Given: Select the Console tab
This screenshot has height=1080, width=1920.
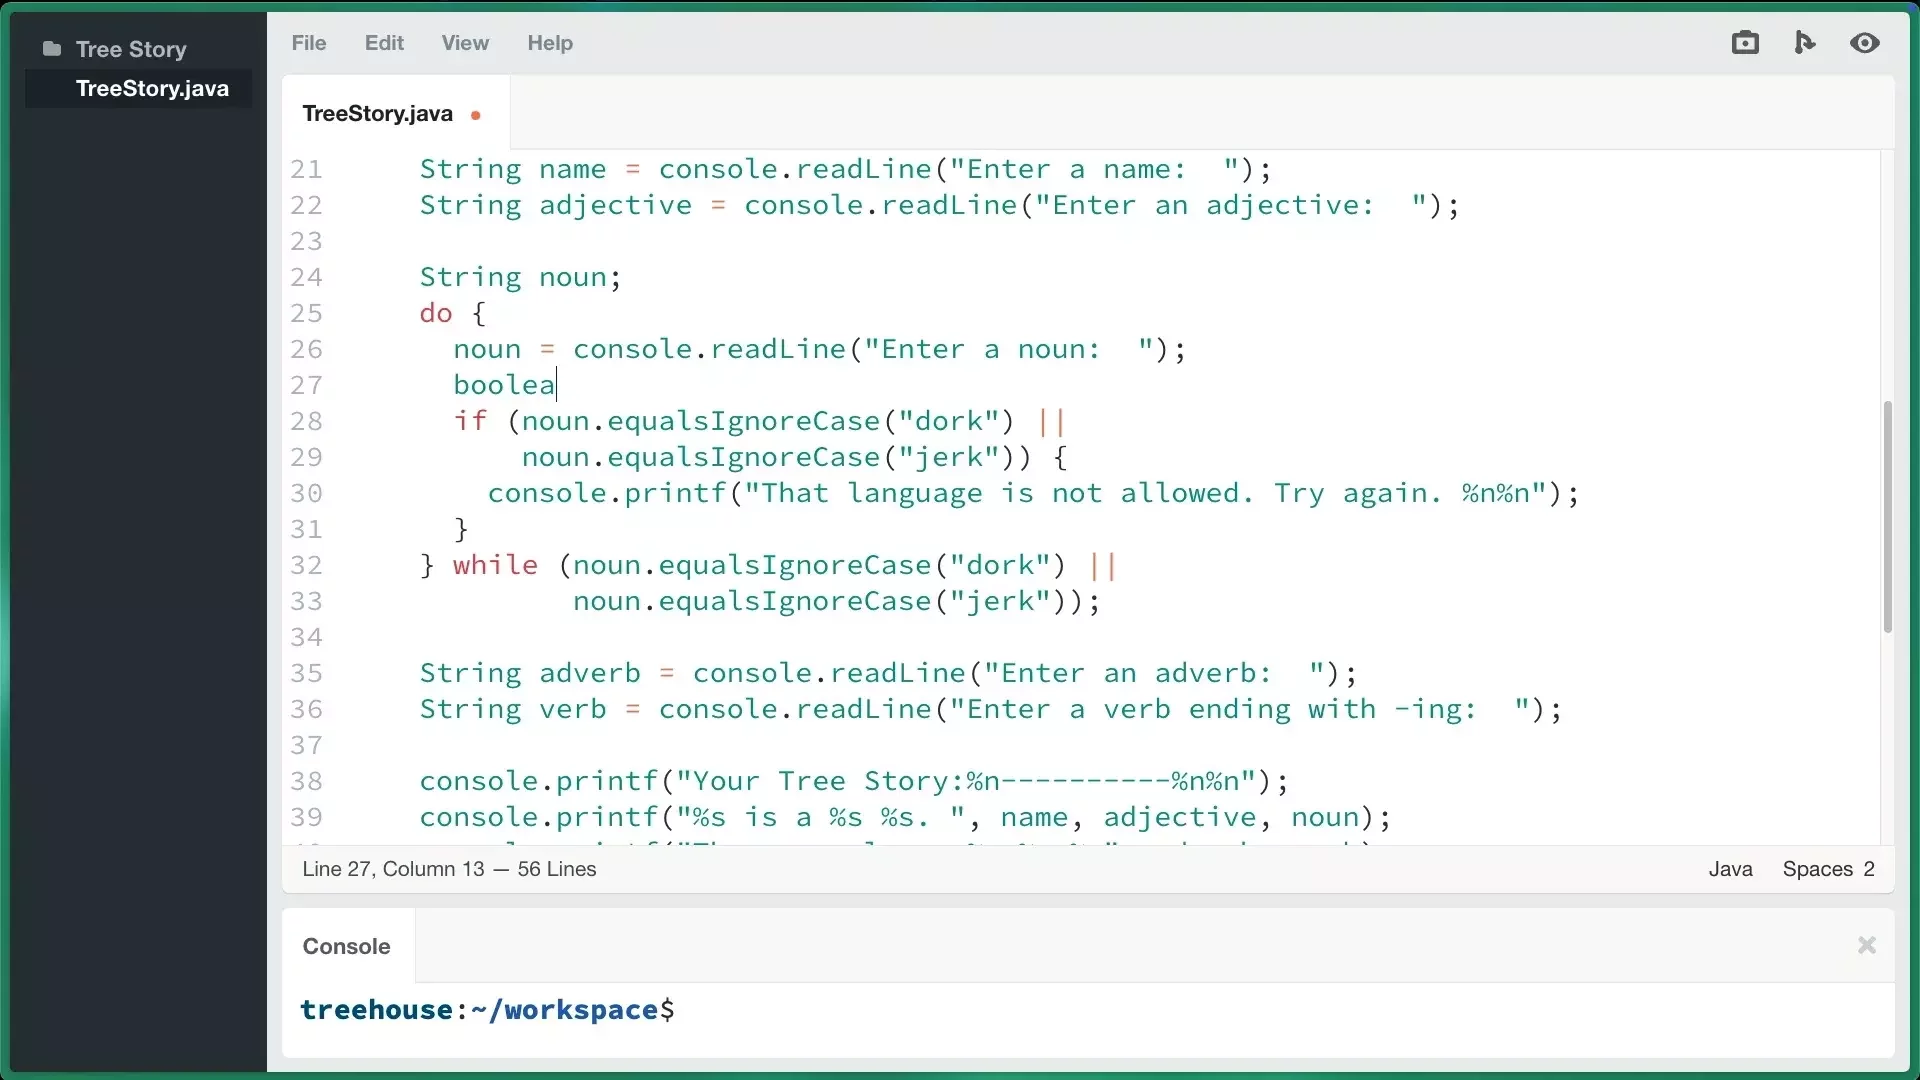Looking at the screenshot, I should (346, 946).
